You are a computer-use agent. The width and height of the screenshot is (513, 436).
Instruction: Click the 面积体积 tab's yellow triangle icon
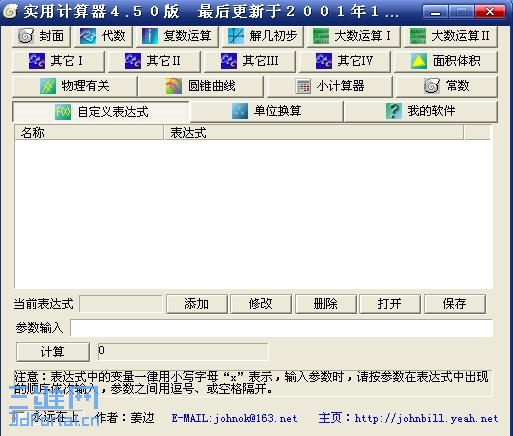coord(419,61)
